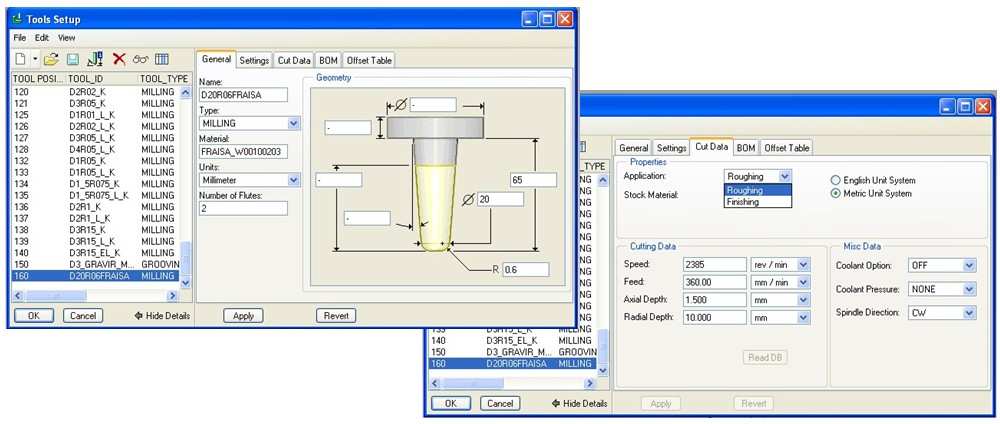Image resolution: width=1000 pixels, height=424 pixels.
Task: Open the Coolant Pressure dropdown
Action: 969,289
